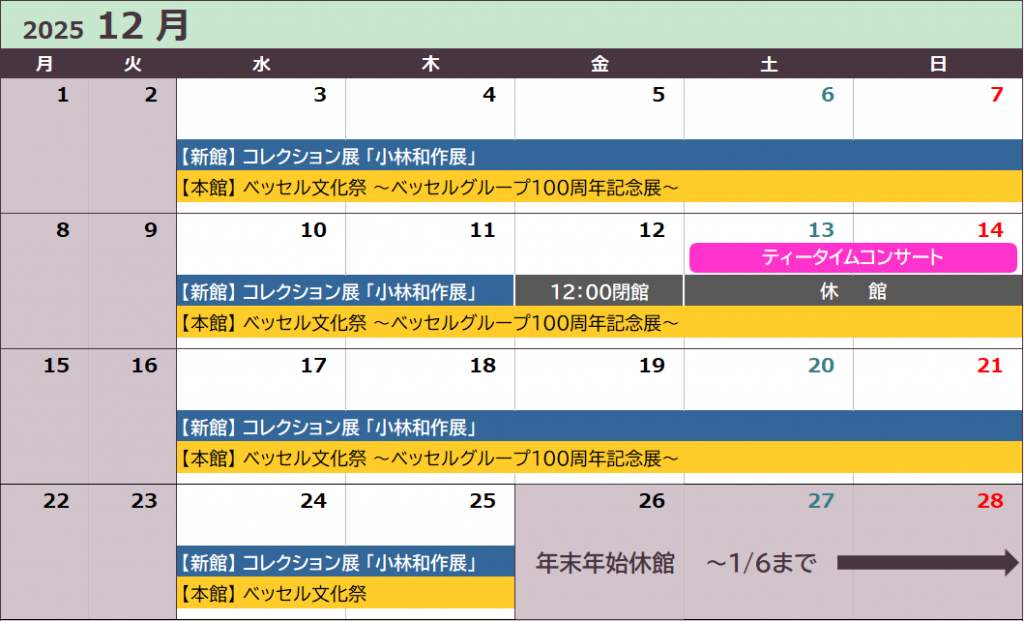Select the 金 weekday header
Image resolution: width=1024 pixels, height=621 pixels.
point(599,64)
